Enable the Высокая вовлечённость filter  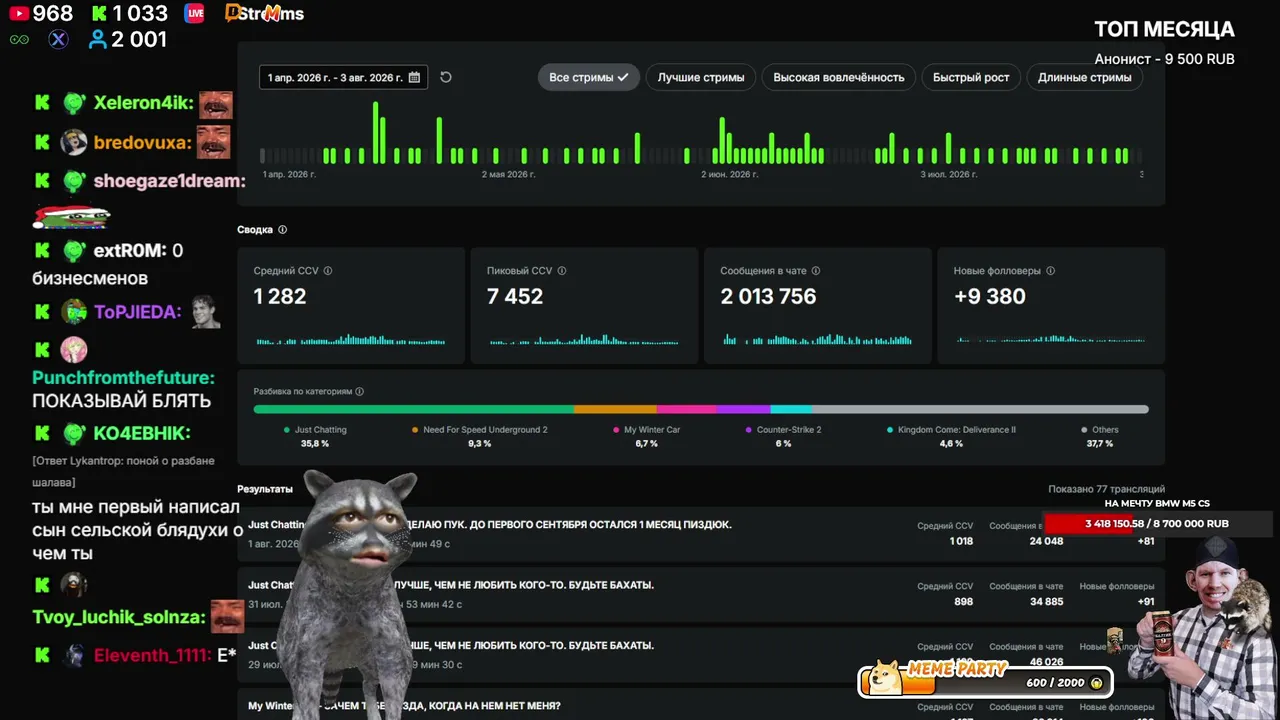click(839, 77)
